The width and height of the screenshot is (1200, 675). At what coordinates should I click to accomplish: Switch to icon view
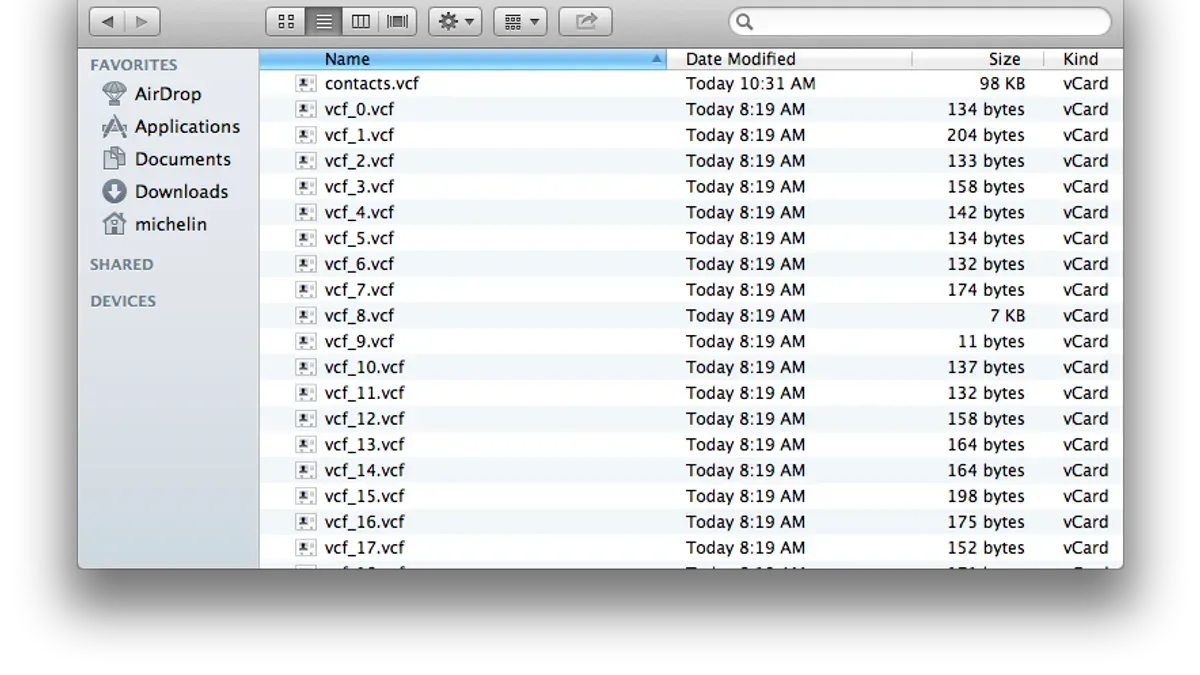coord(286,21)
